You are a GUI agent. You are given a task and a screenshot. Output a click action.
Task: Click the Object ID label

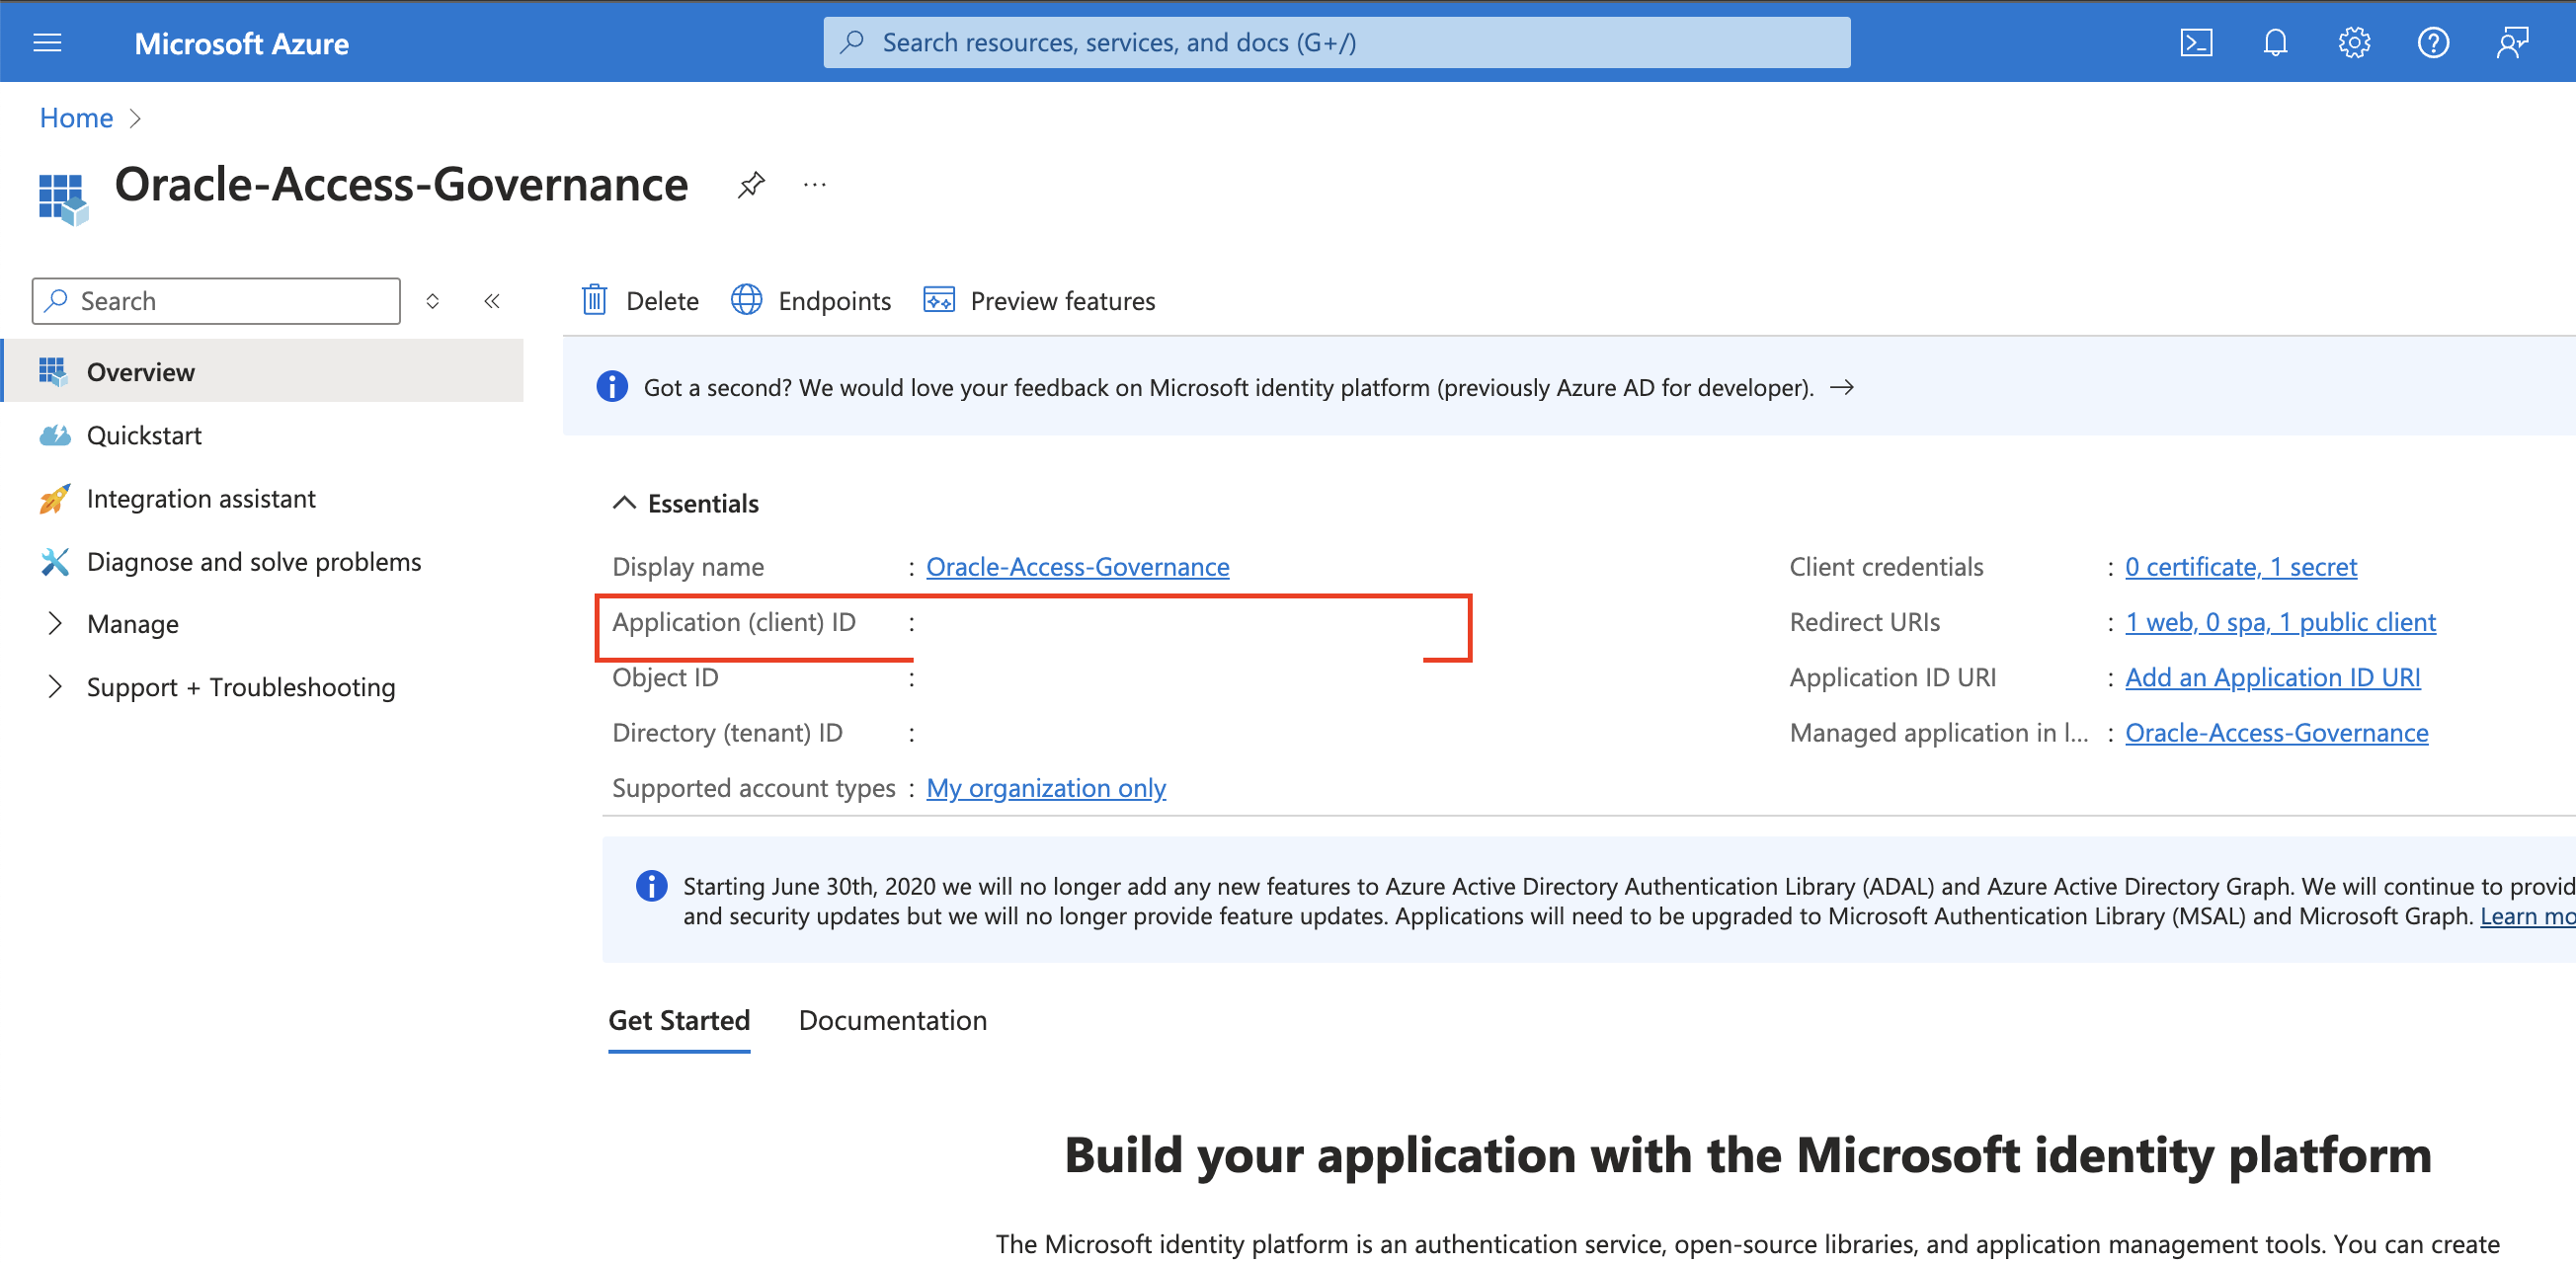click(665, 677)
